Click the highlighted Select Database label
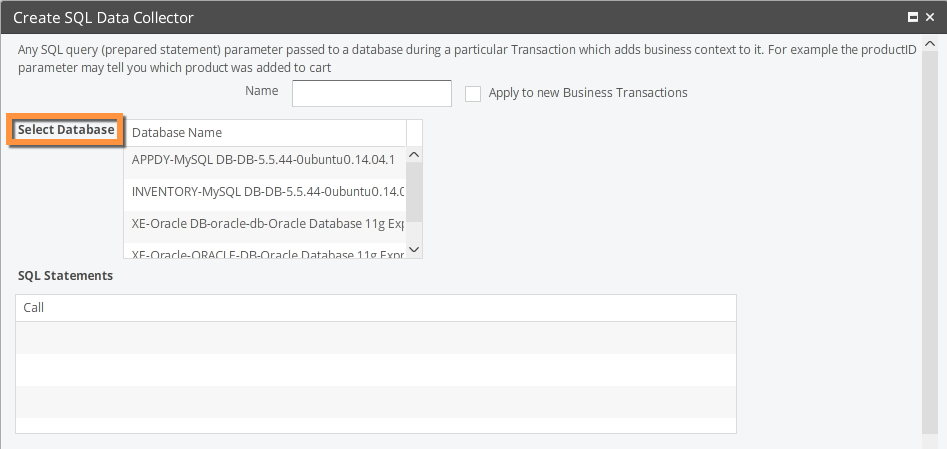This screenshot has width=947, height=449. click(x=66, y=130)
